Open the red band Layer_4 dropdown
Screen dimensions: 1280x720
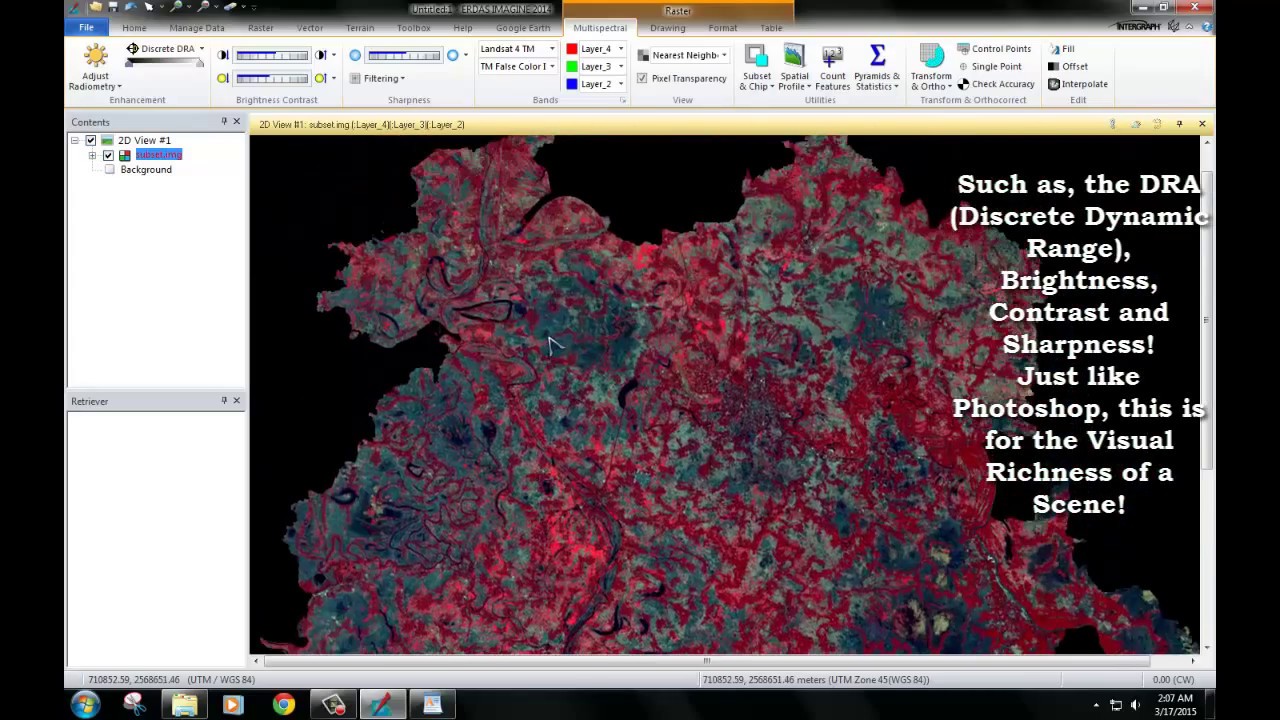[x=620, y=48]
